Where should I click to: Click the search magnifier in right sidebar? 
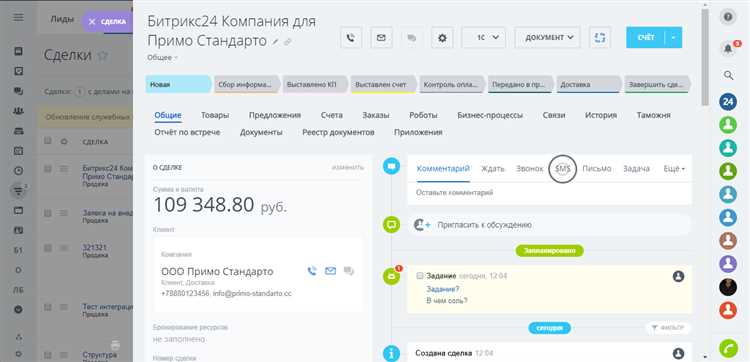(x=728, y=75)
